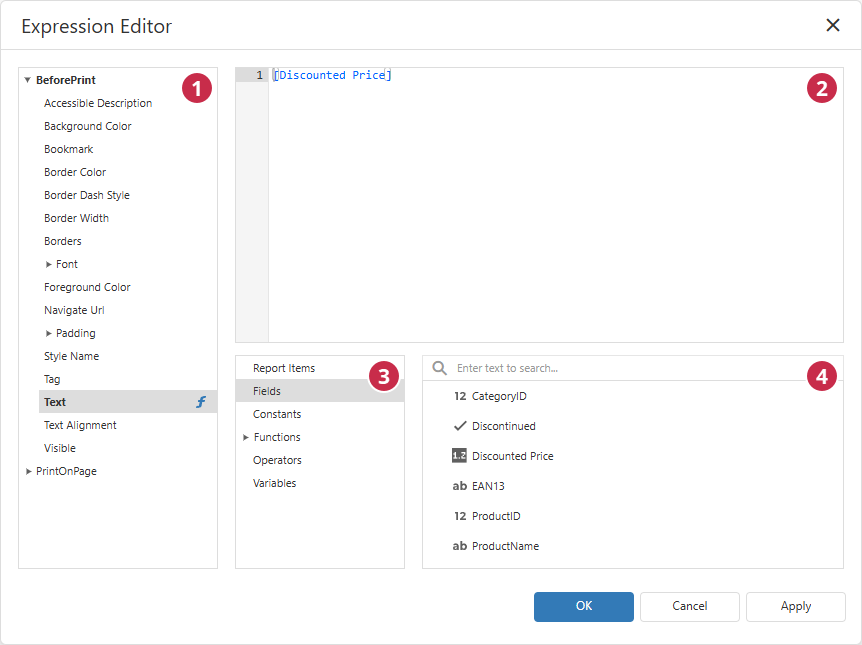The height and width of the screenshot is (645, 862).
Task: Pick the EAN13 field
Action: [488, 486]
